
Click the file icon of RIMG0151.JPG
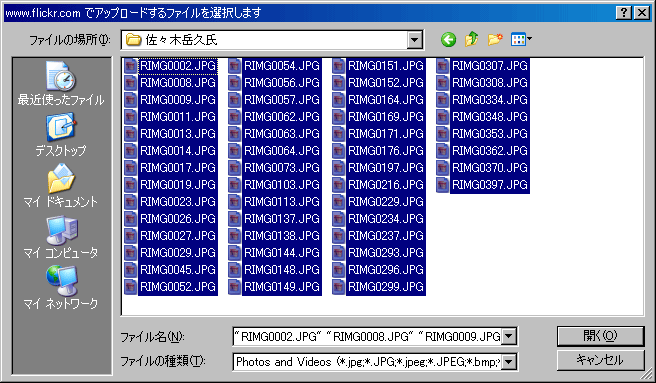pyautogui.click(x=338, y=66)
